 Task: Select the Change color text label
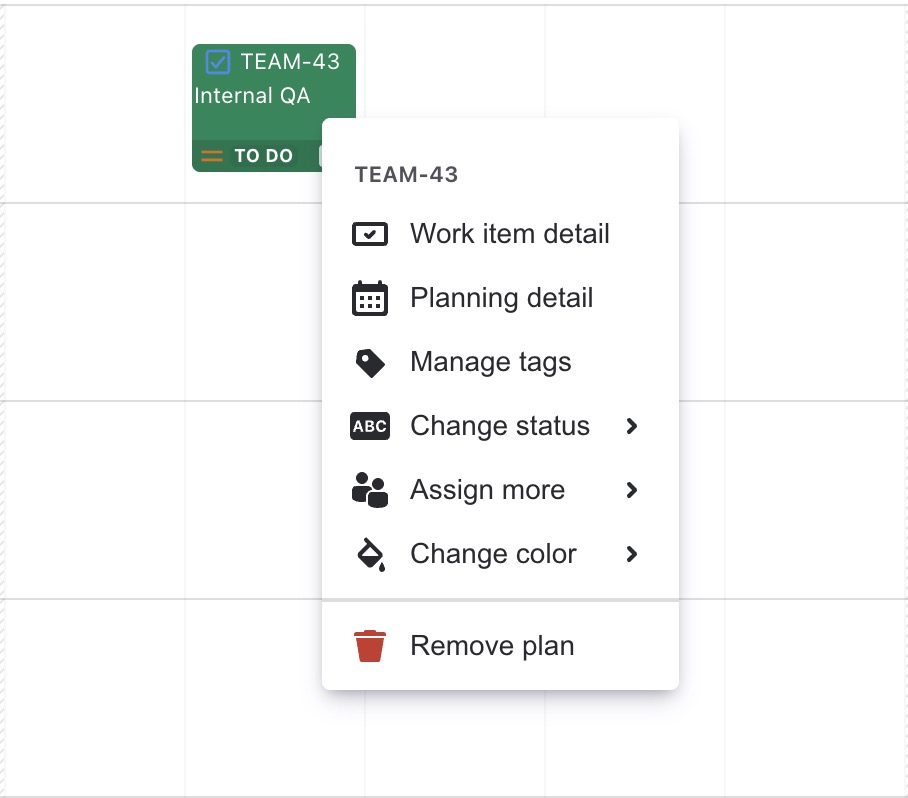tap(493, 554)
